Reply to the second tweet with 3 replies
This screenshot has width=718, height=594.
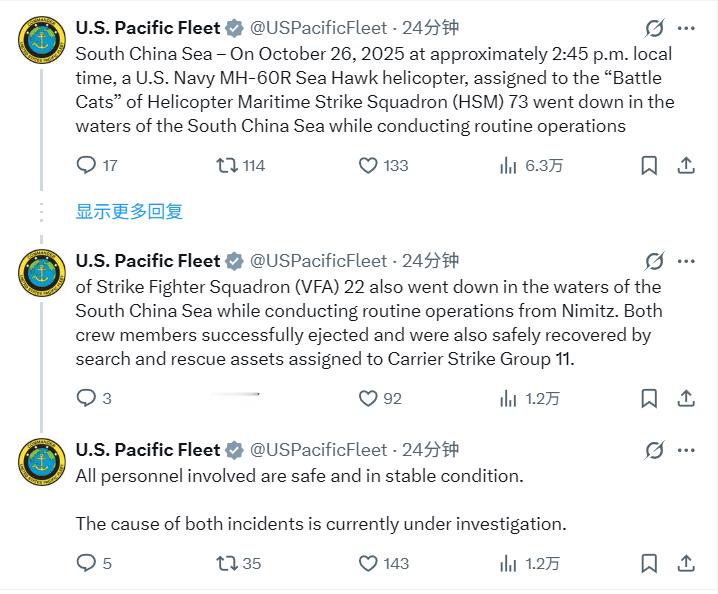(x=87, y=398)
